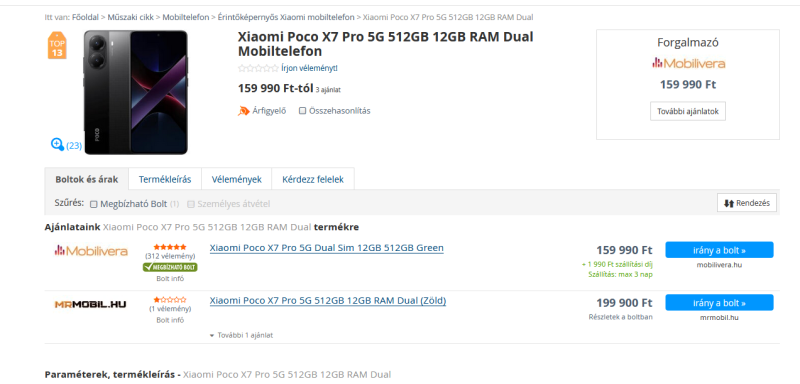The width and height of the screenshot is (800, 384).
Task: Toggle the Személyes átvétel checkbox
Action: [x=191, y=204]
